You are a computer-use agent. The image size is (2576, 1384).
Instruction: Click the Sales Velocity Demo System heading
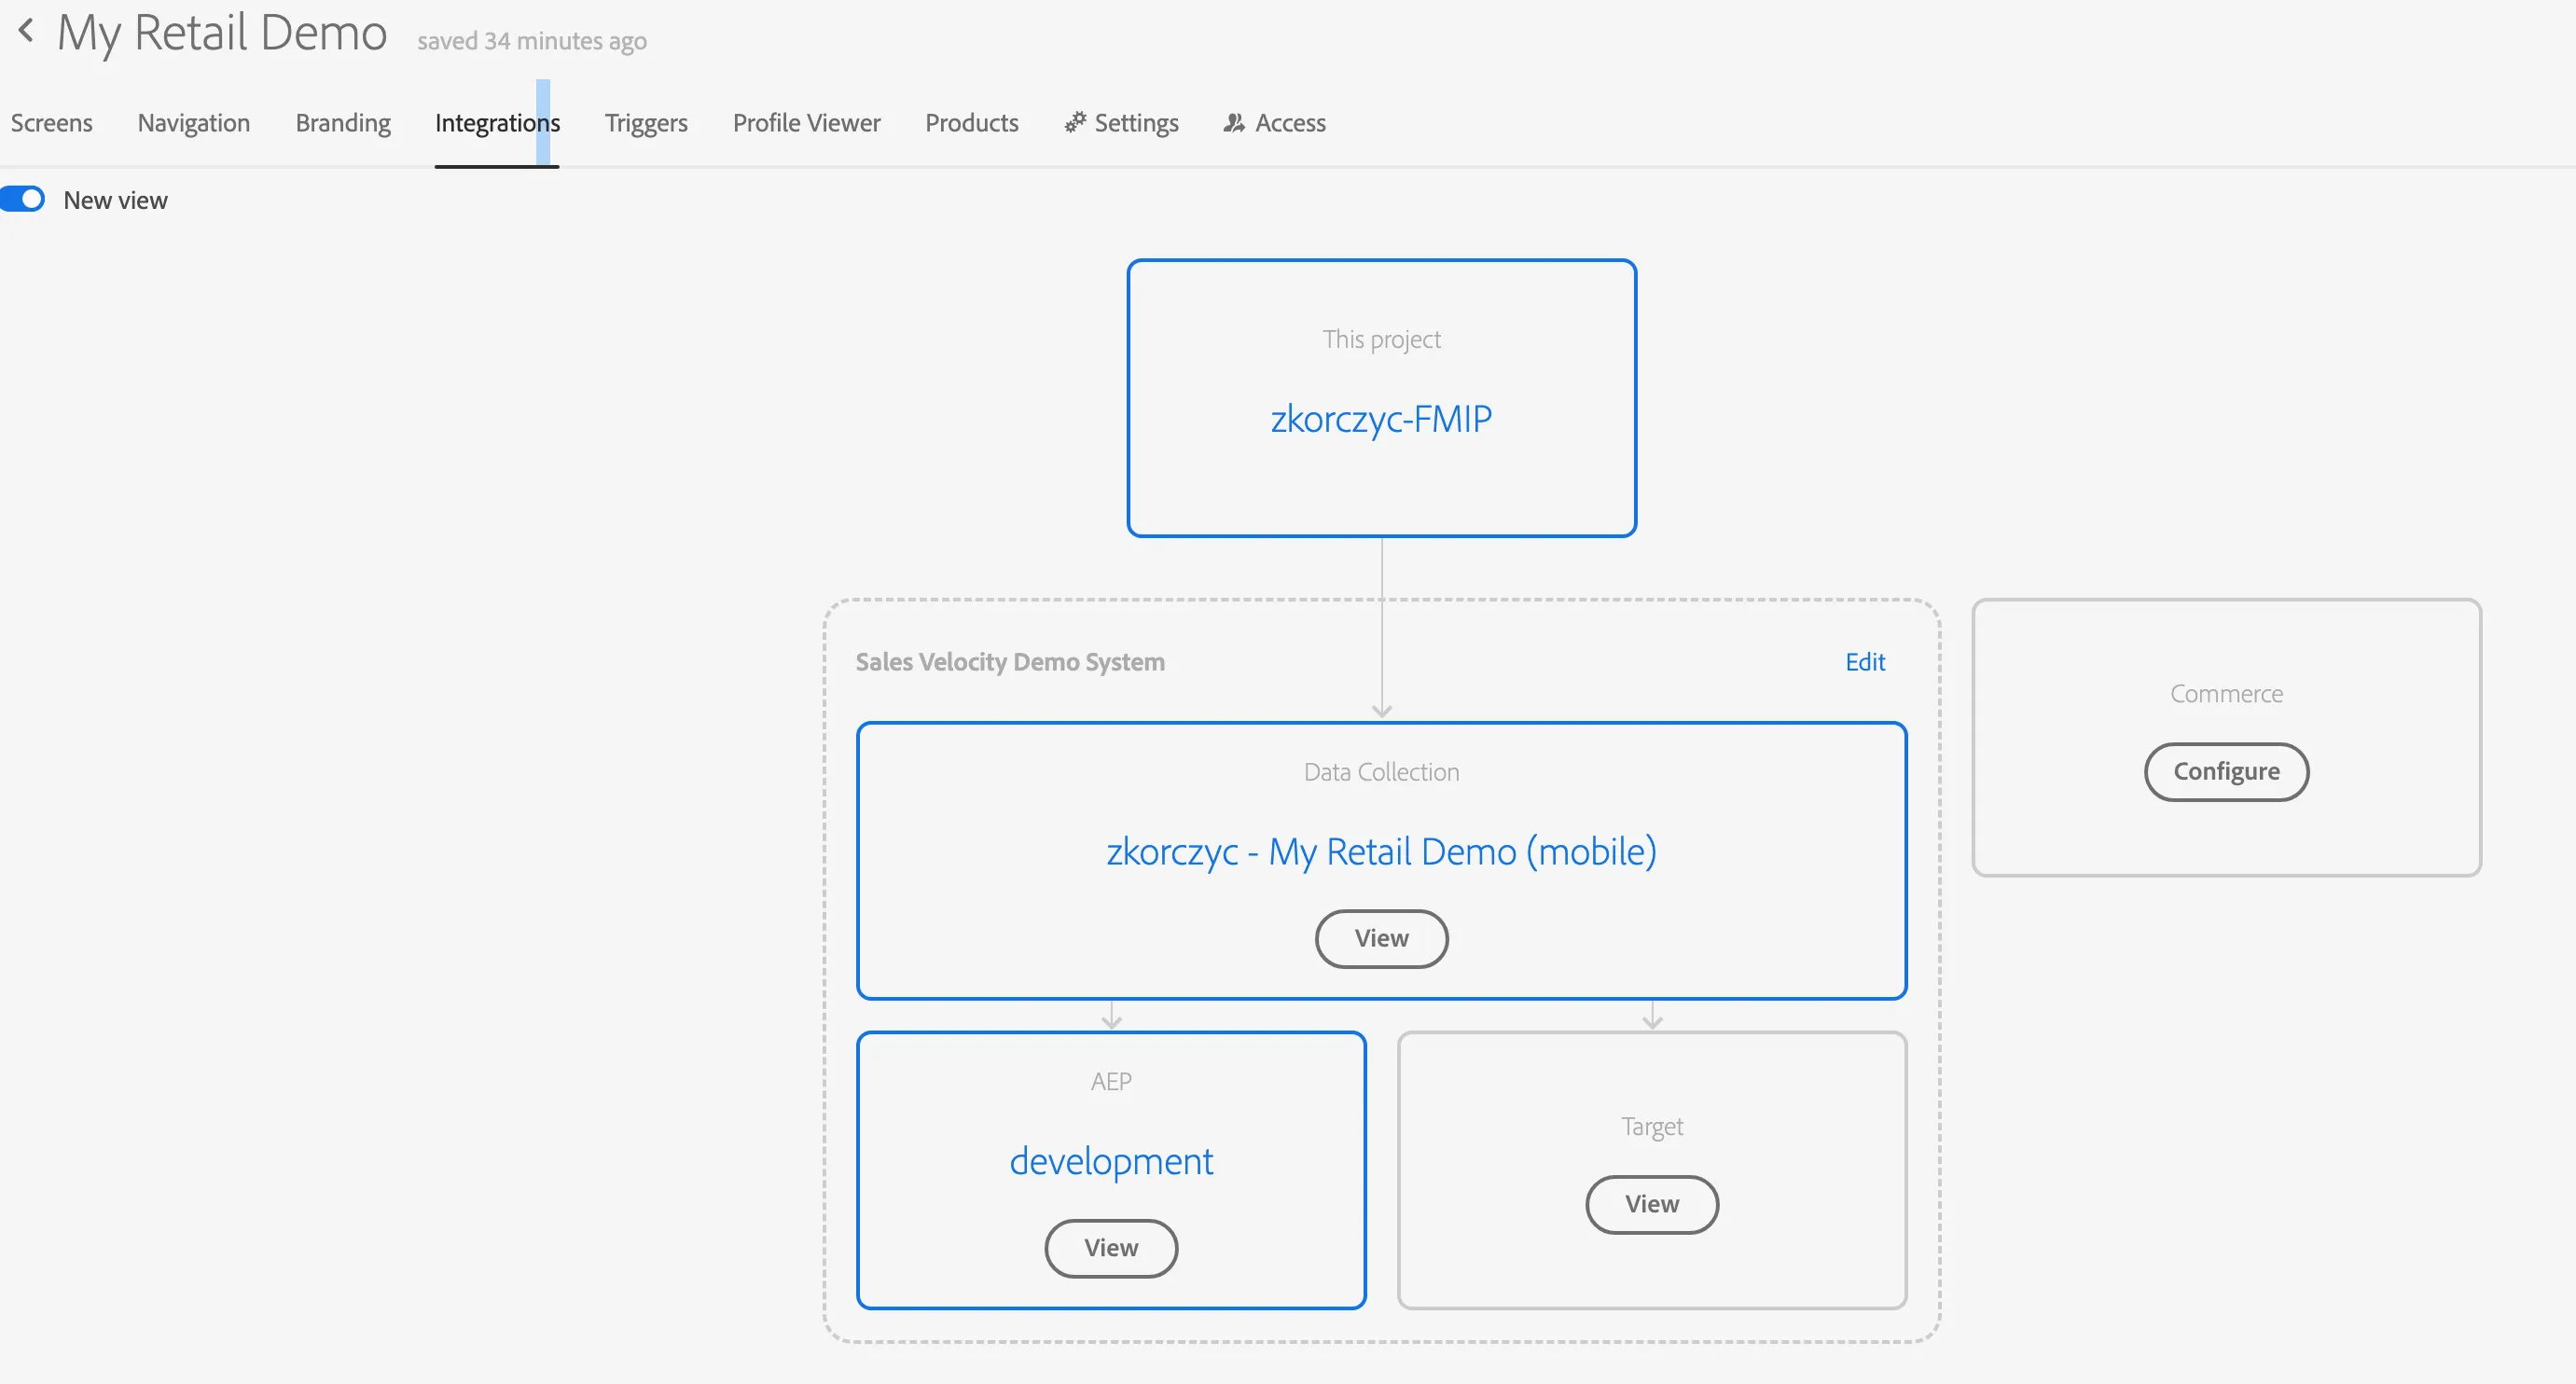click(1010, 662)
